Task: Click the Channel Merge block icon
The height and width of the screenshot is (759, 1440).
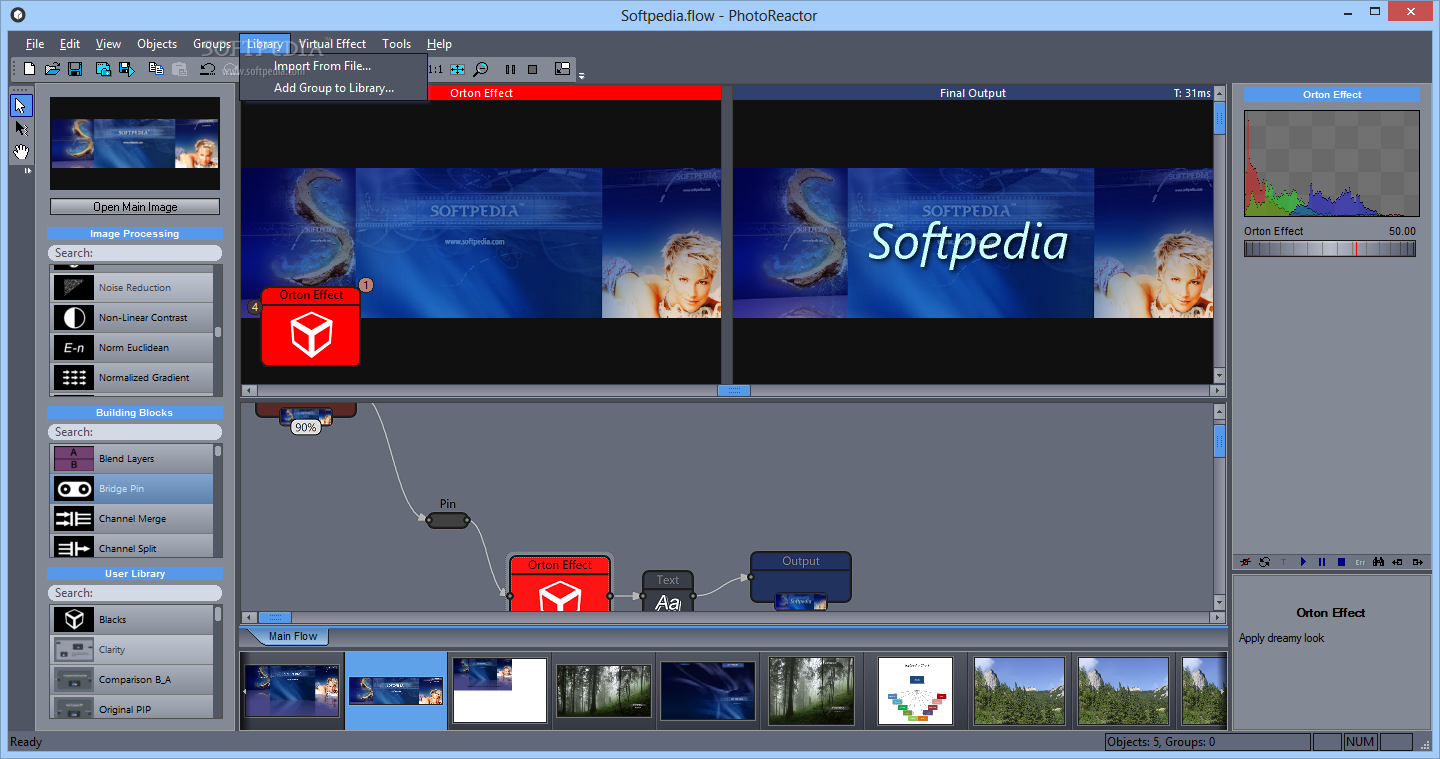Action: click(73, 518)
